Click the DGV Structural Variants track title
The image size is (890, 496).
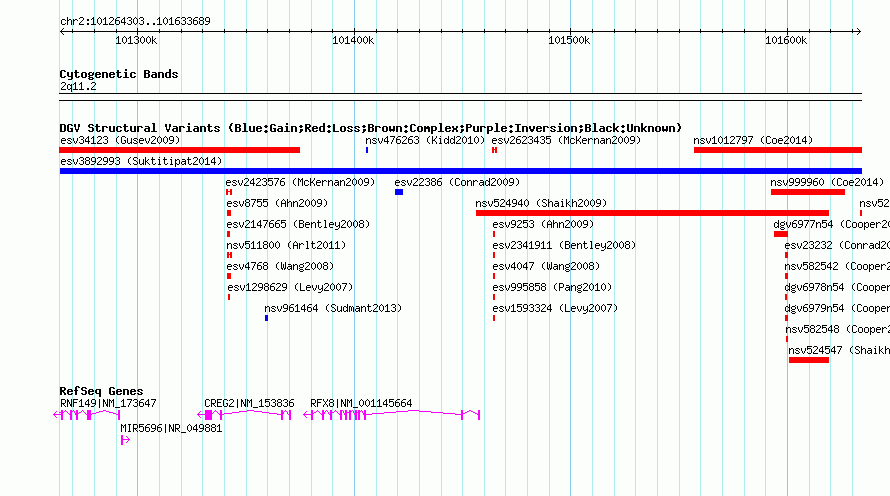pos(371,128)
